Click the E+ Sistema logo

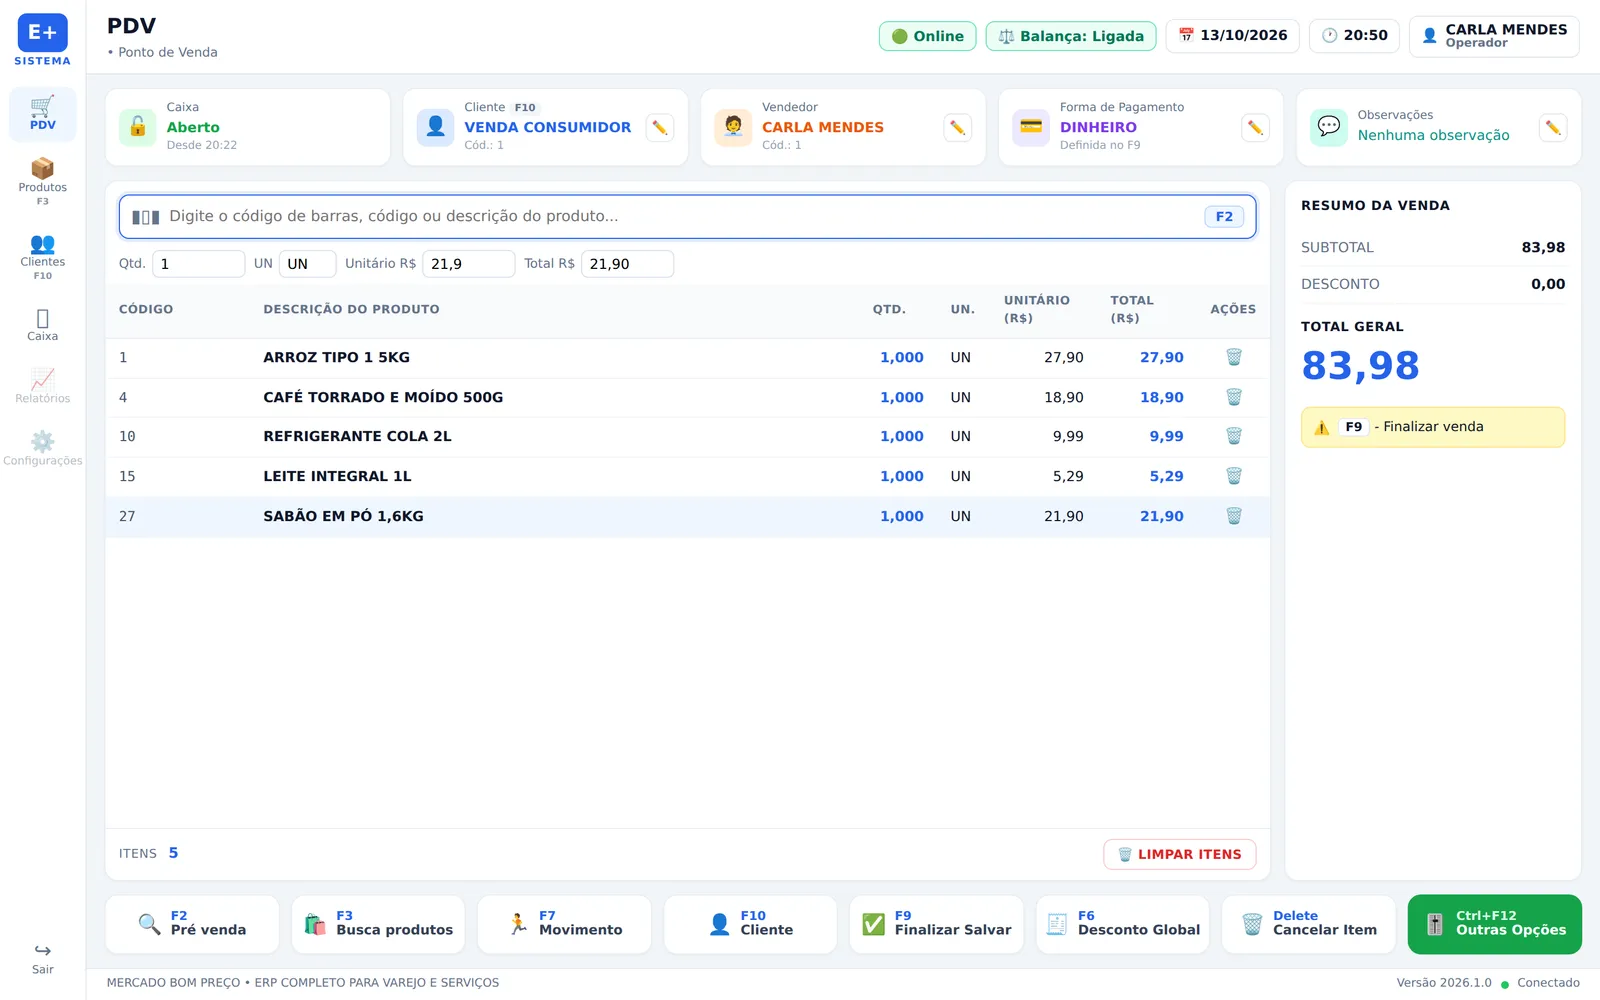click(x=42, y=40)
